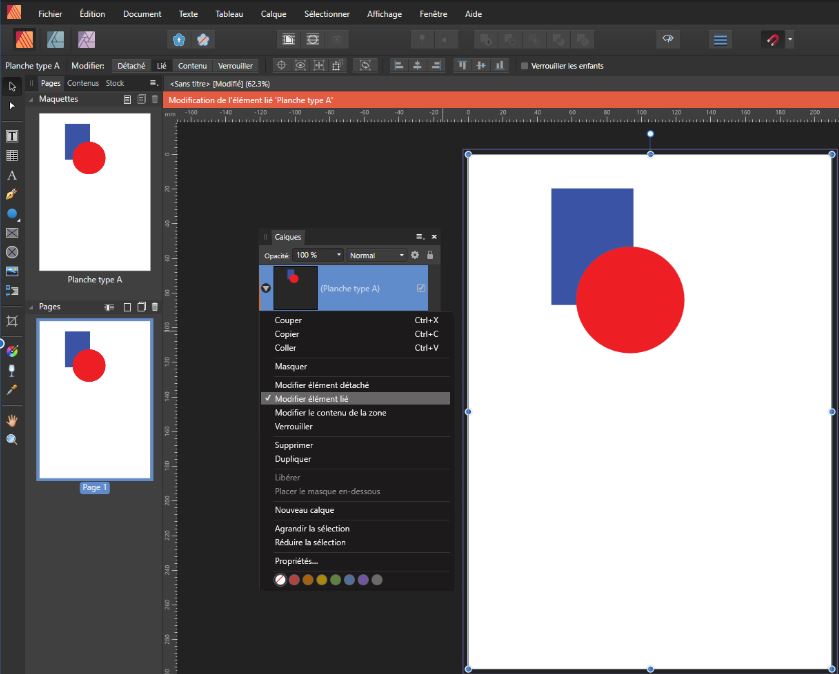Select the View hand tool
Viewport: 839px width, 674px height.
(x=12, y=420)
